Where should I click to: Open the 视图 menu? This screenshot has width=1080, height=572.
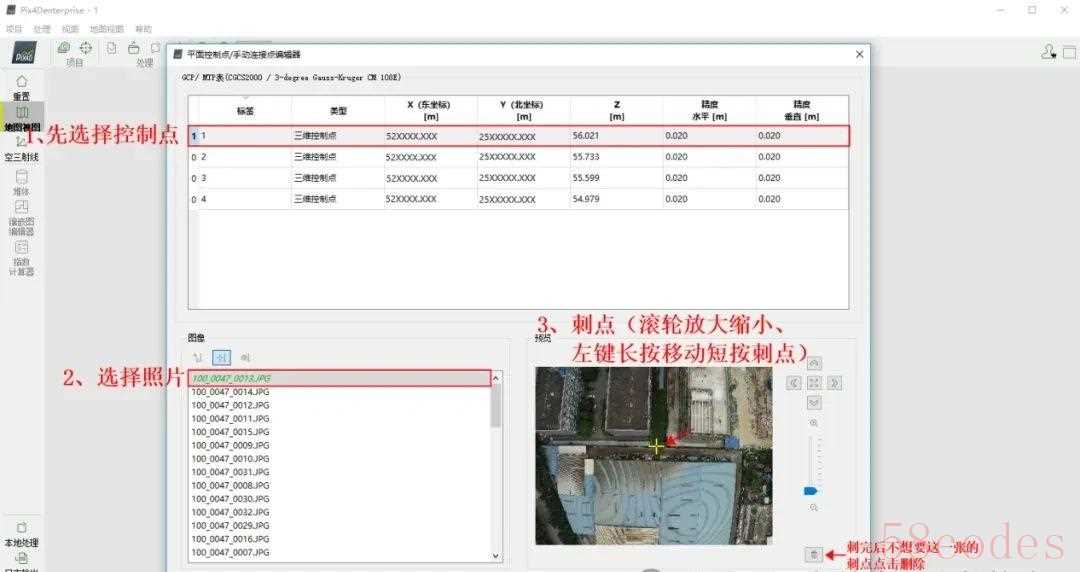coord(70,29)
